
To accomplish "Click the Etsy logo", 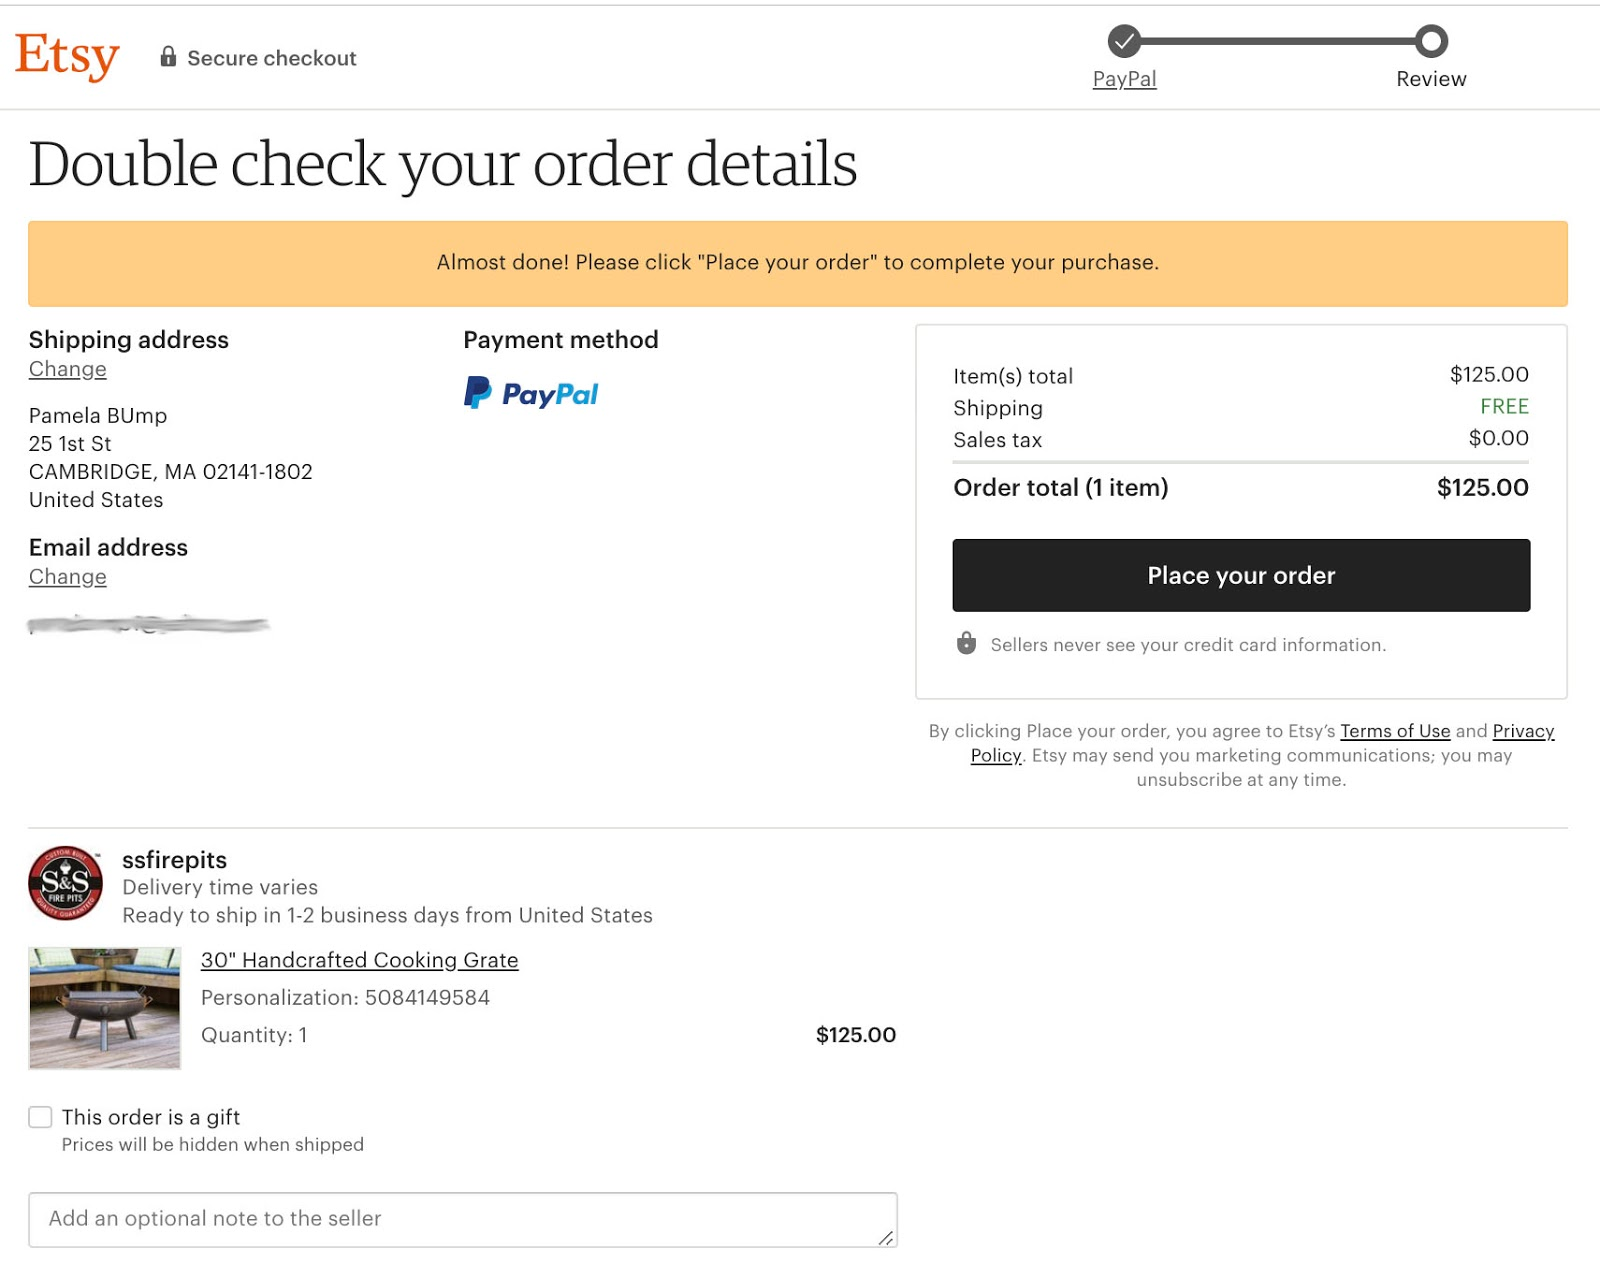I will [67, 56].
